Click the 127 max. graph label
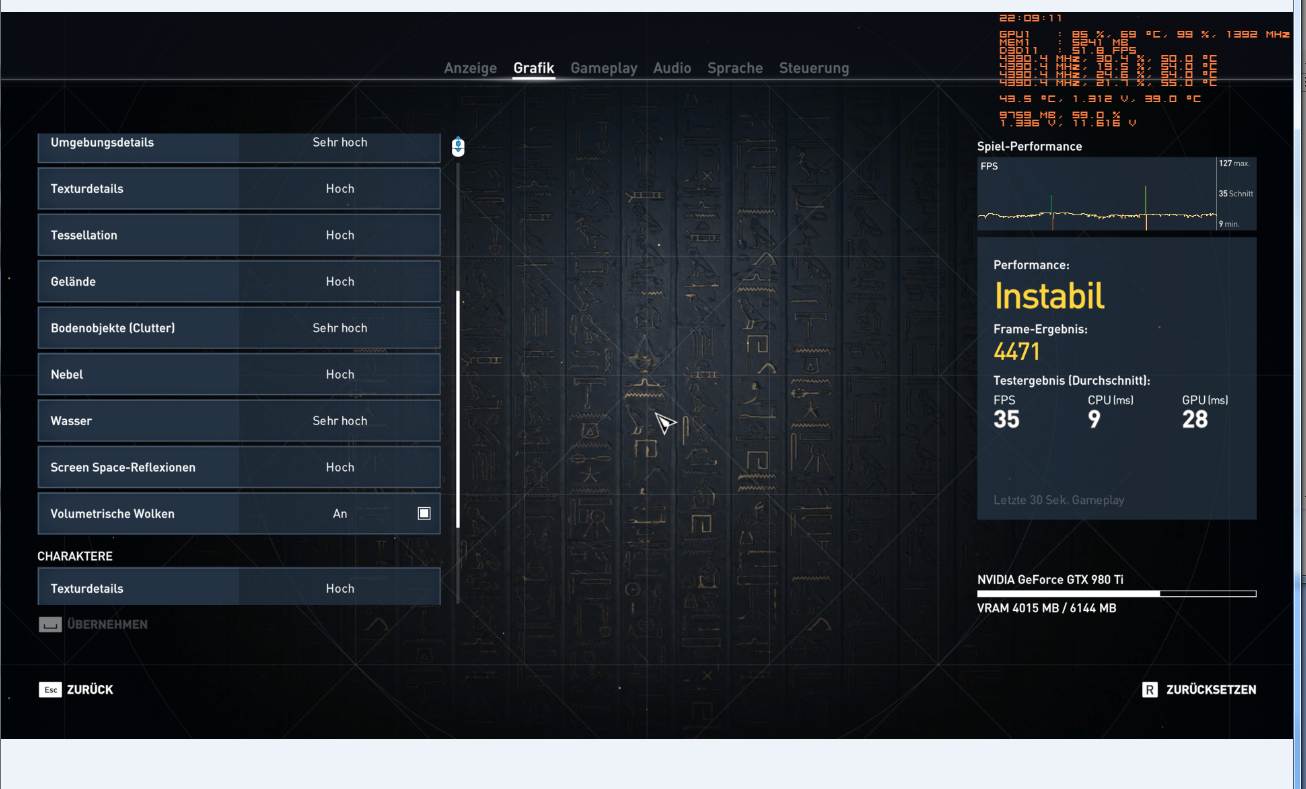Viewport: 1306px width, 789px height. click(x=1234, y=163)
